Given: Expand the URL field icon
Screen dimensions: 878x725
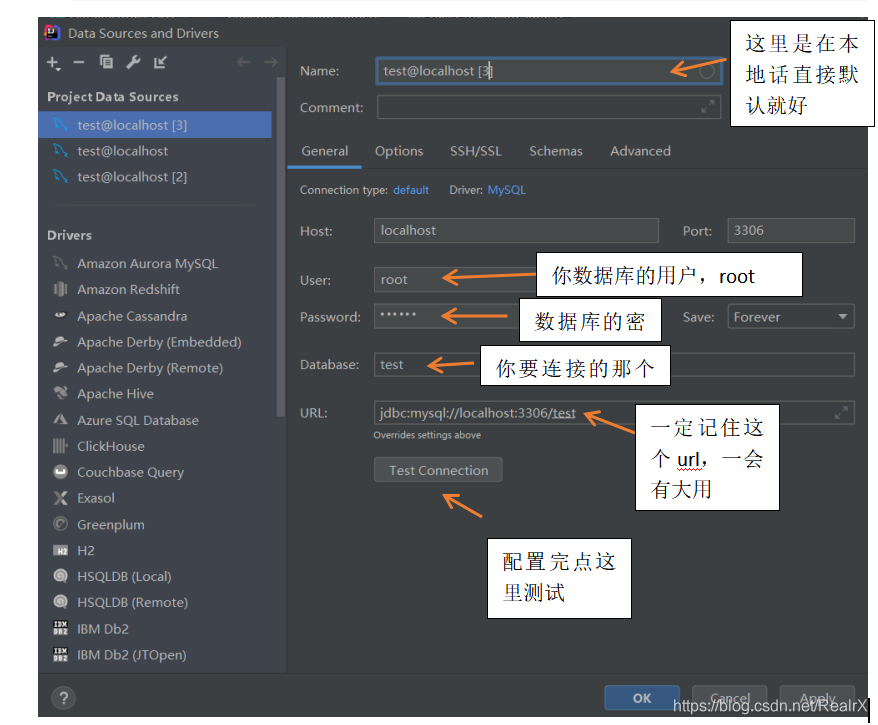Looking at the screenshot, I should coord(841,413).
